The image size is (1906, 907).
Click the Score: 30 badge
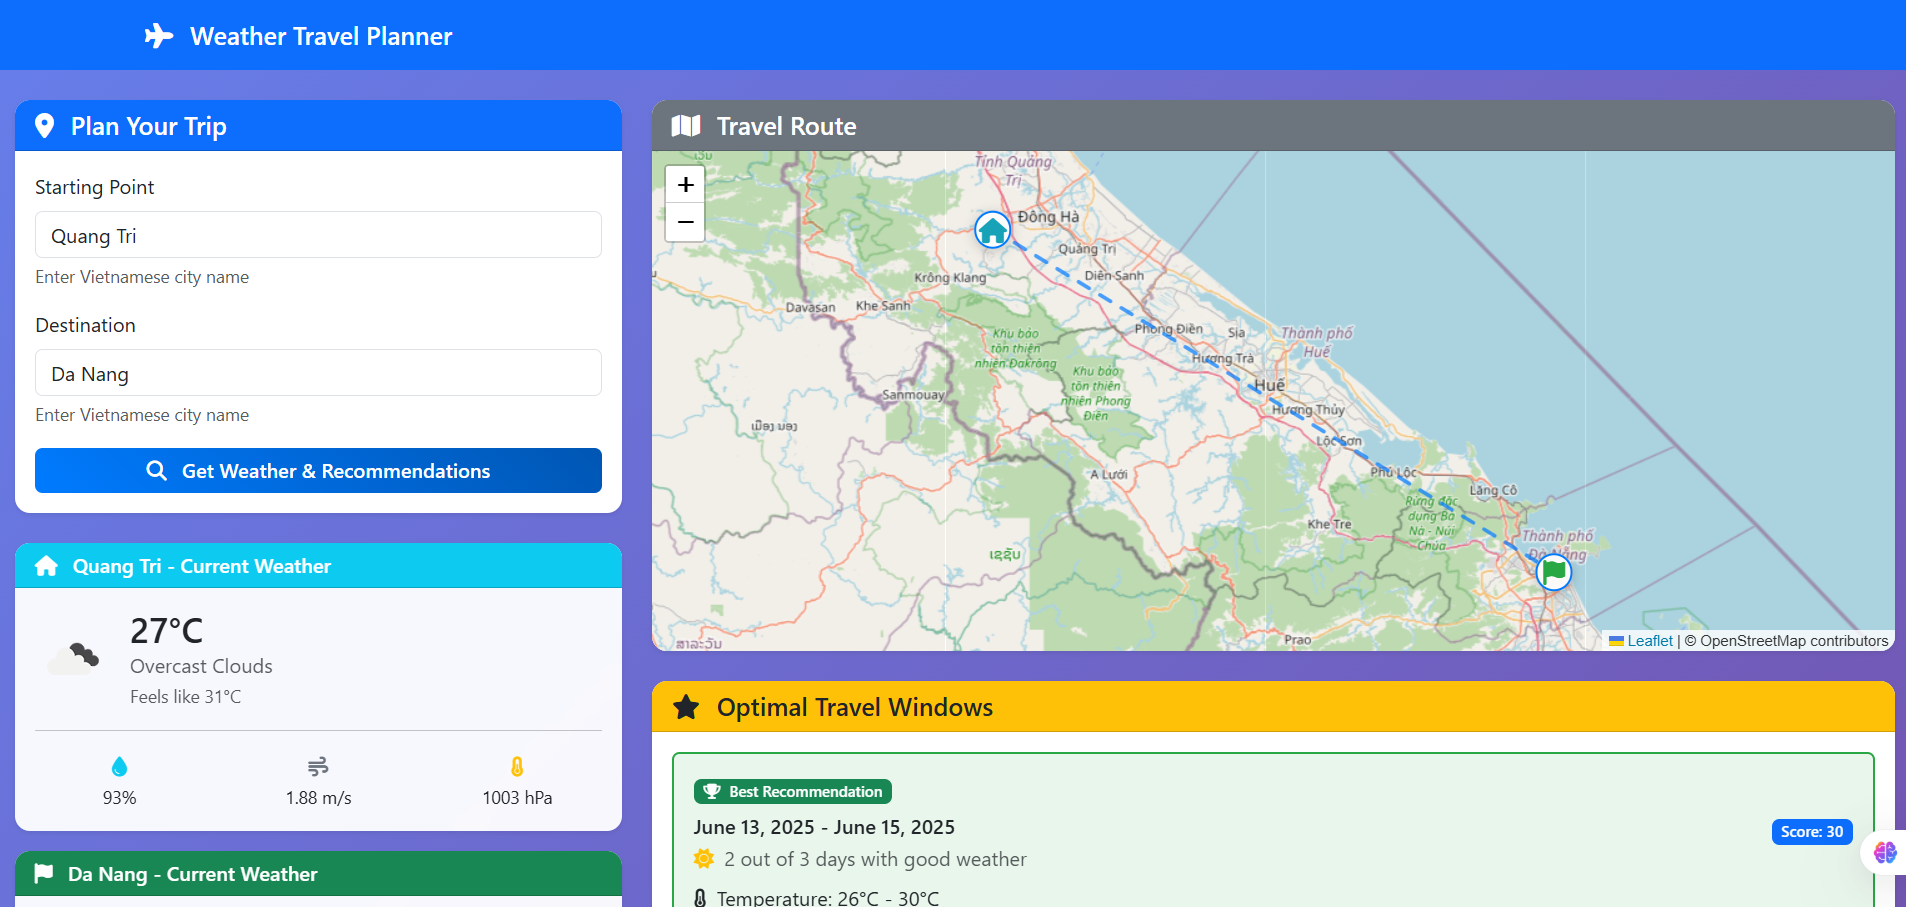pyautogui.click(x=1812, y=832)
